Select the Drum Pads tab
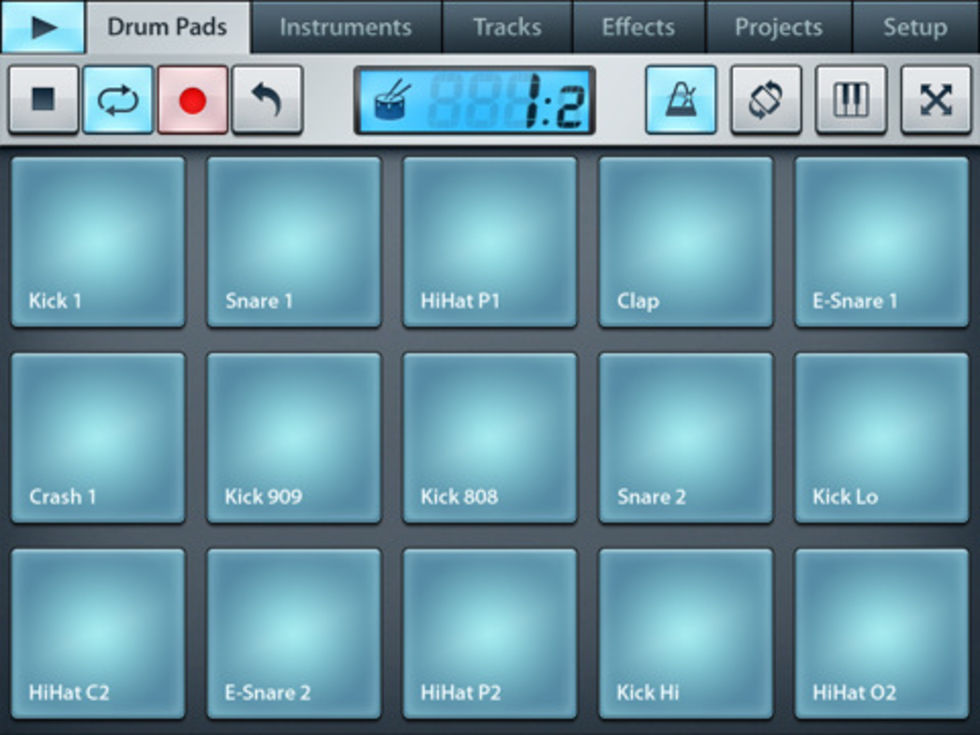Image resolution: width=980 pixels, height=735 pixels. pos(168,27)
